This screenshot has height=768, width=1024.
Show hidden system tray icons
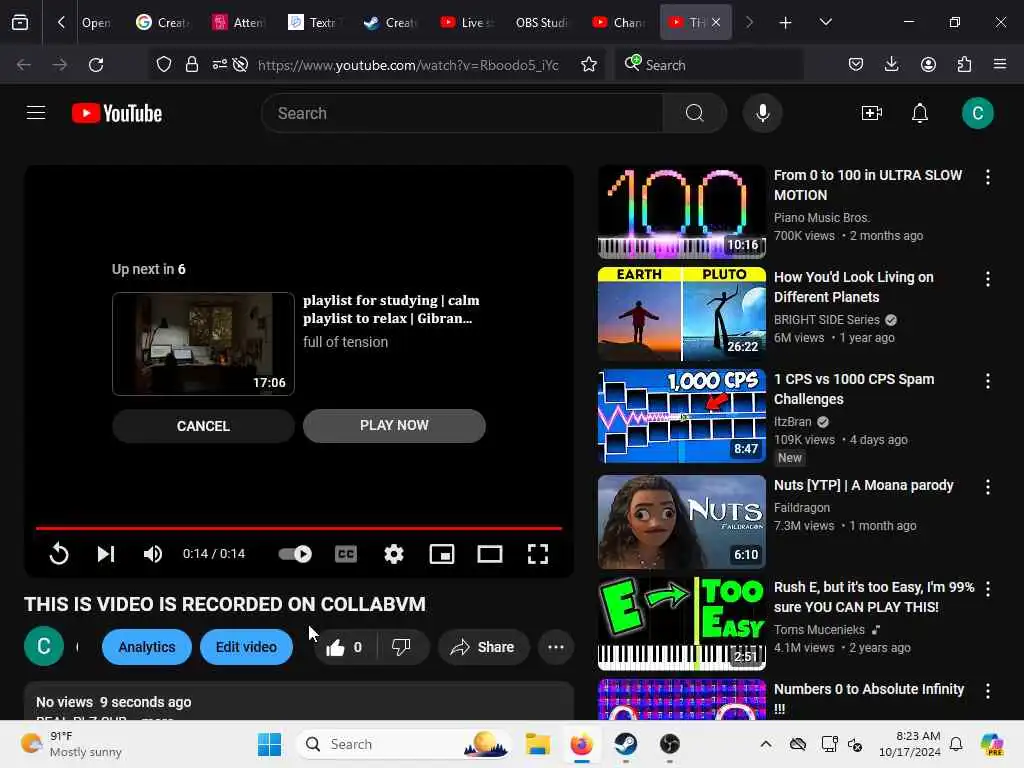pos(765,744)
